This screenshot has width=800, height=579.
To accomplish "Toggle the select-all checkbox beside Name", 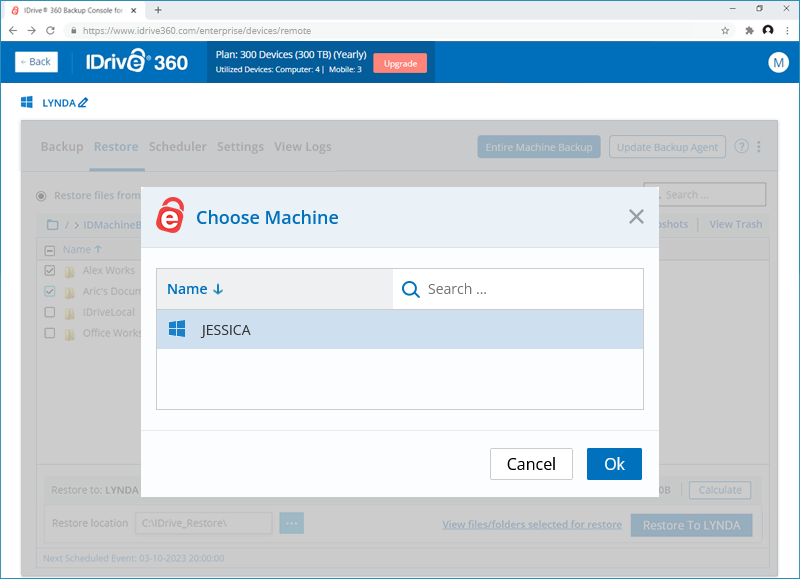I will click(49, 250).
